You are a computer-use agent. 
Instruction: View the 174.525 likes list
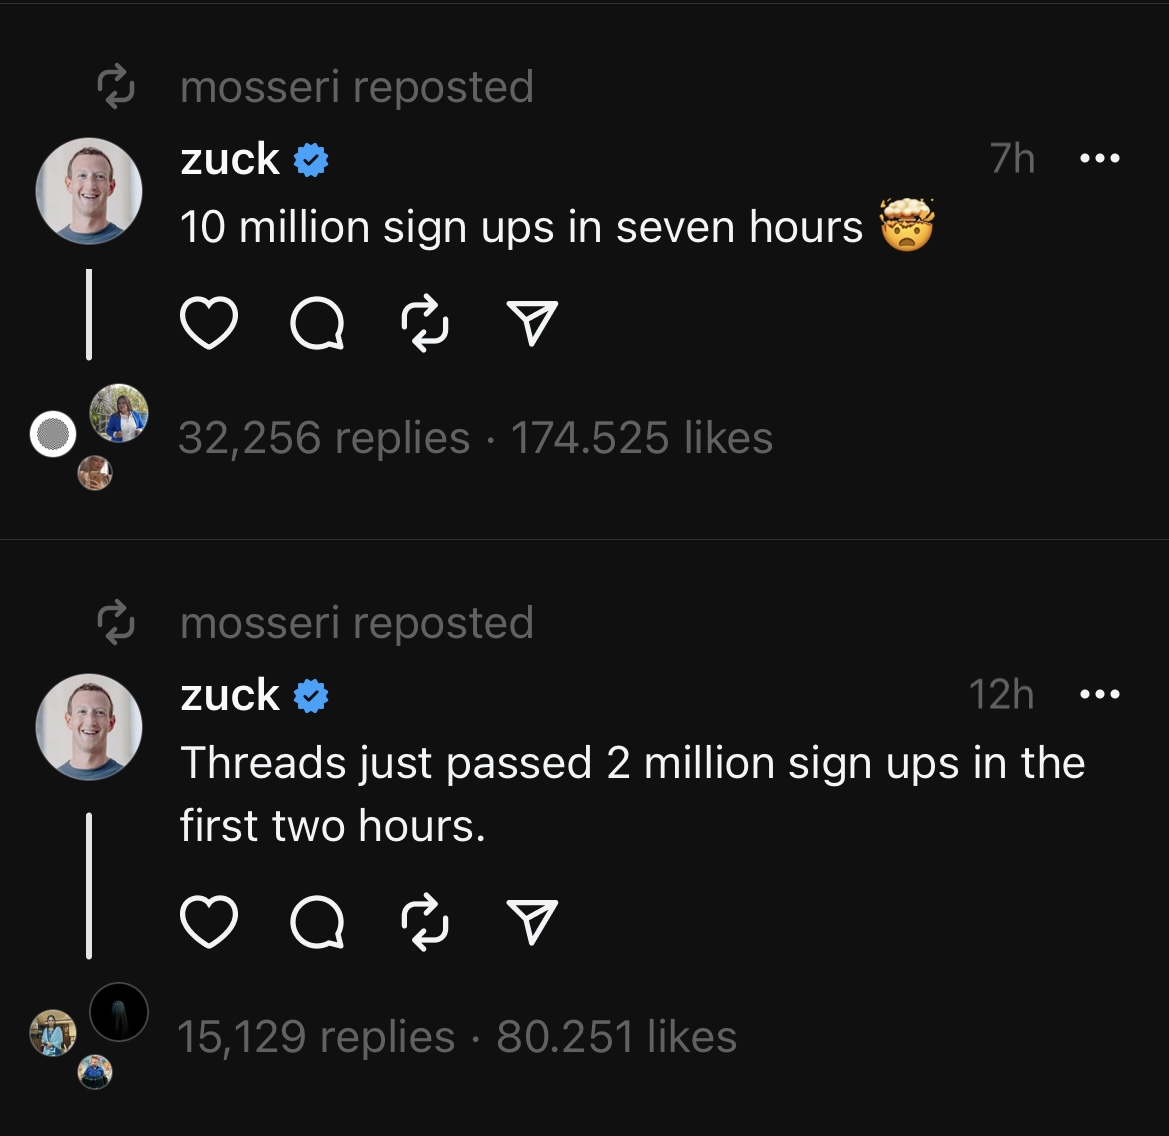point(642,438)
